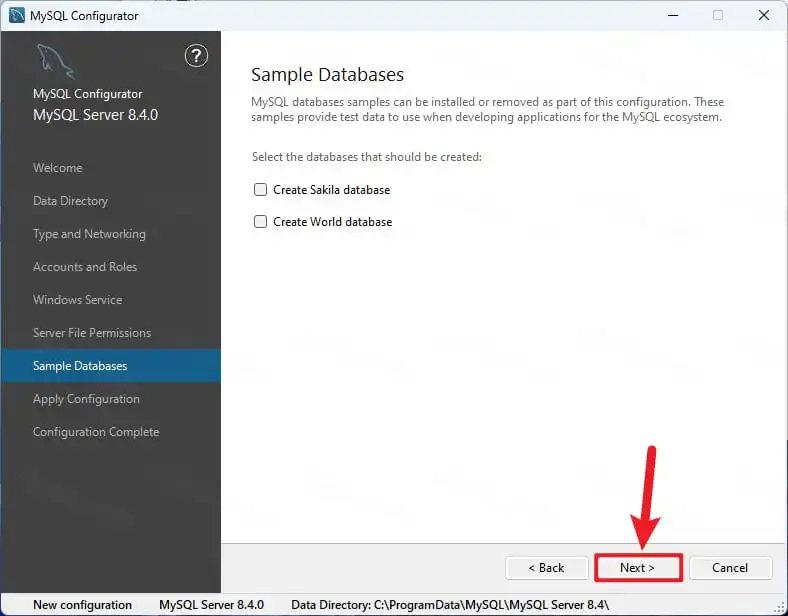
Task: Open Accounts and Roles step
Action: coord(85,267)
